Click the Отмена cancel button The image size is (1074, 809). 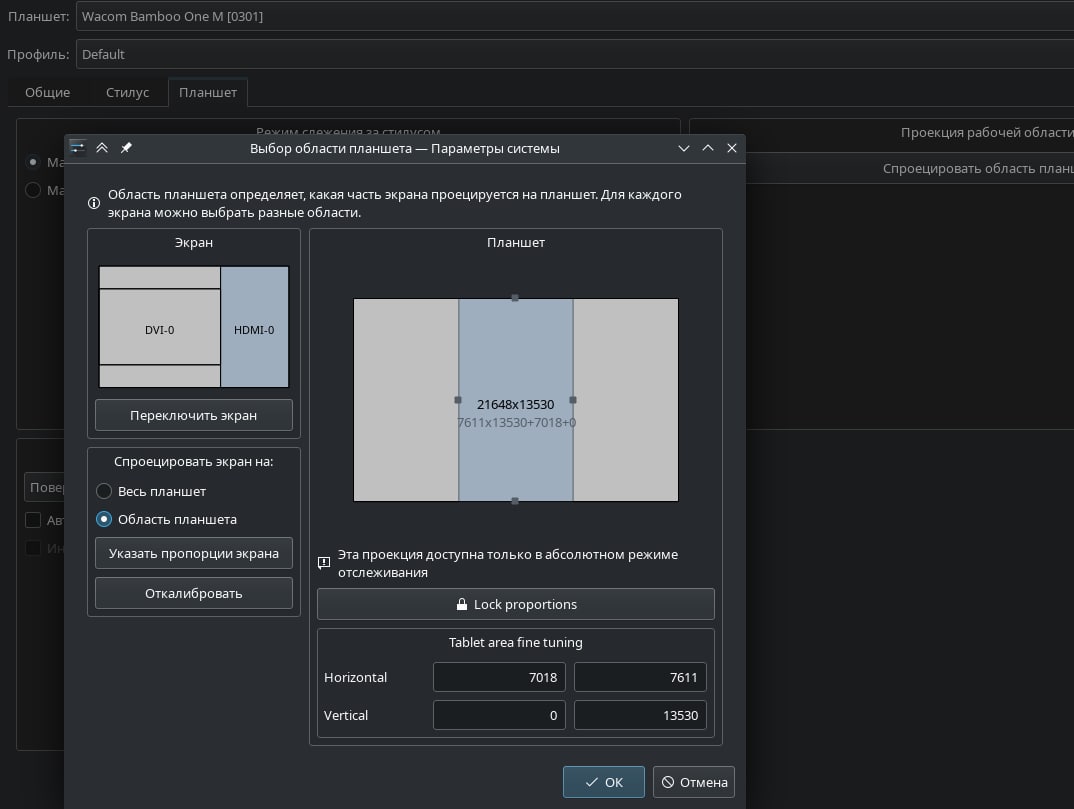point(694,782)
